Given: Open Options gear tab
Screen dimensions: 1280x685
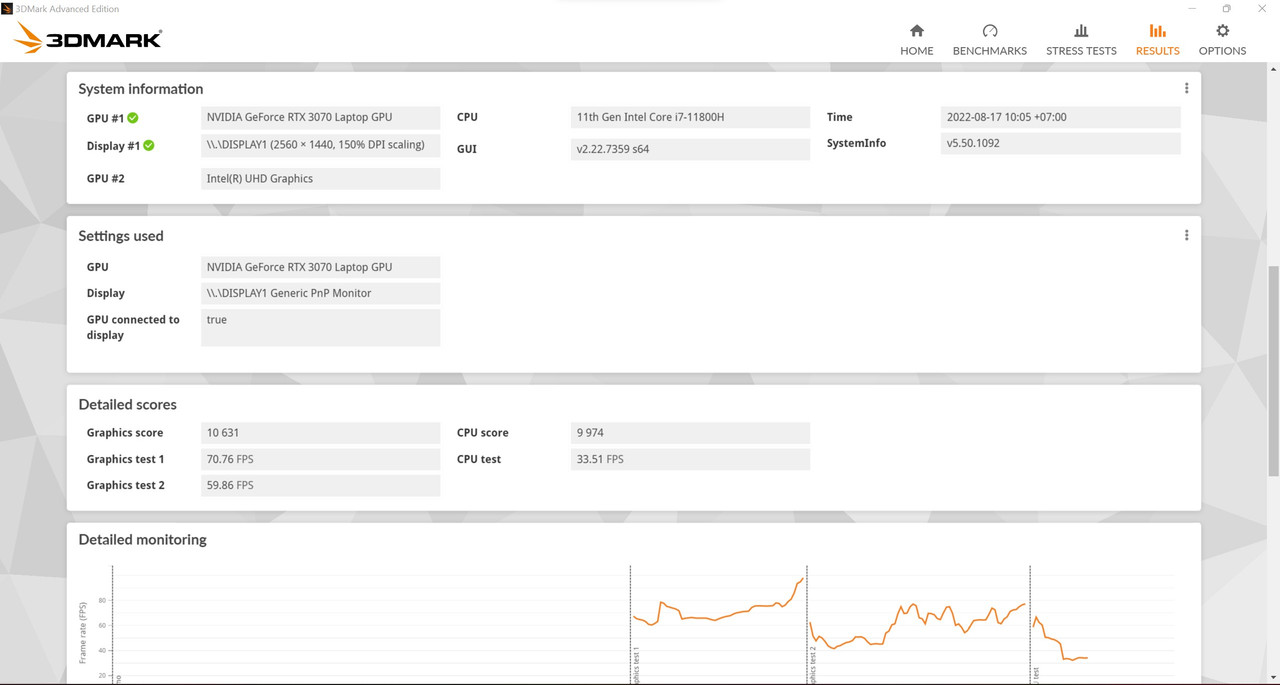Looking at the screenshot, I should click(1222, 40).
